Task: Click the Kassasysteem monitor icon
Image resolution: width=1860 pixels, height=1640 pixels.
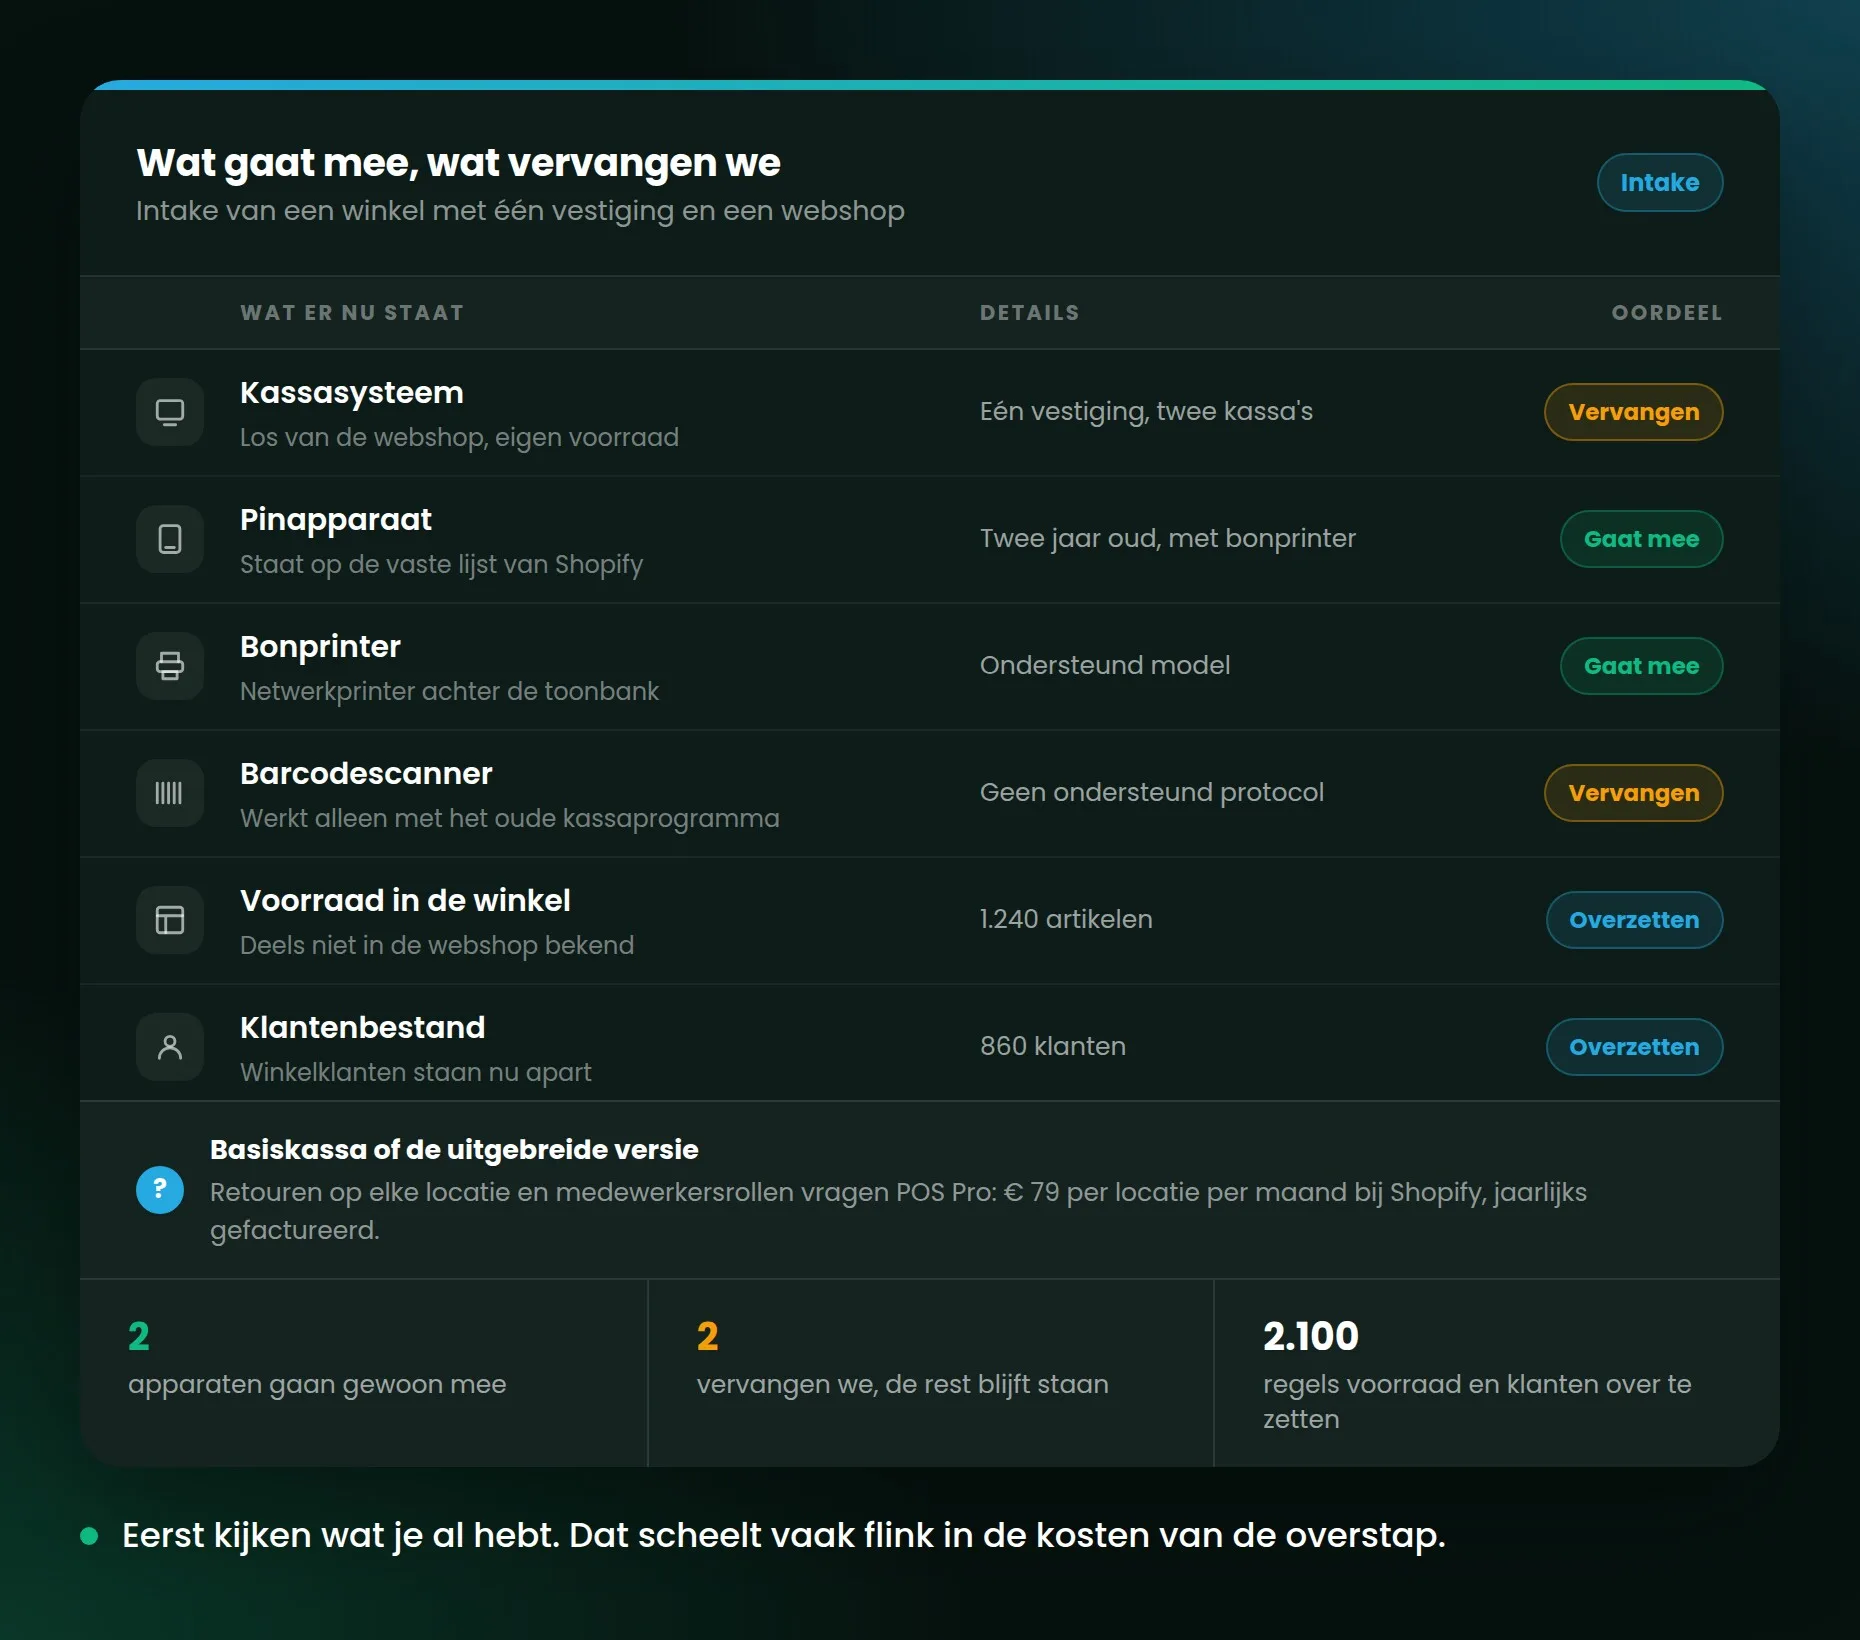Action: point(170,412)
